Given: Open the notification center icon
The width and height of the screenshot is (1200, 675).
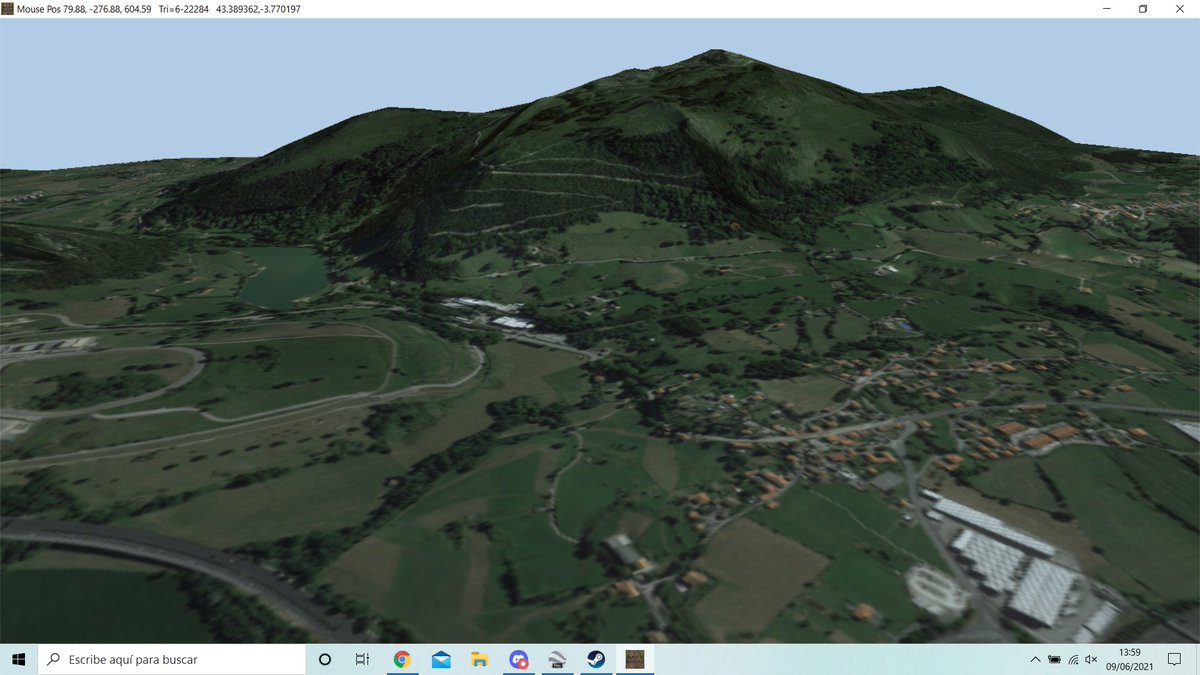Looking at the screenshot, I should click(x=1174, y=659).
